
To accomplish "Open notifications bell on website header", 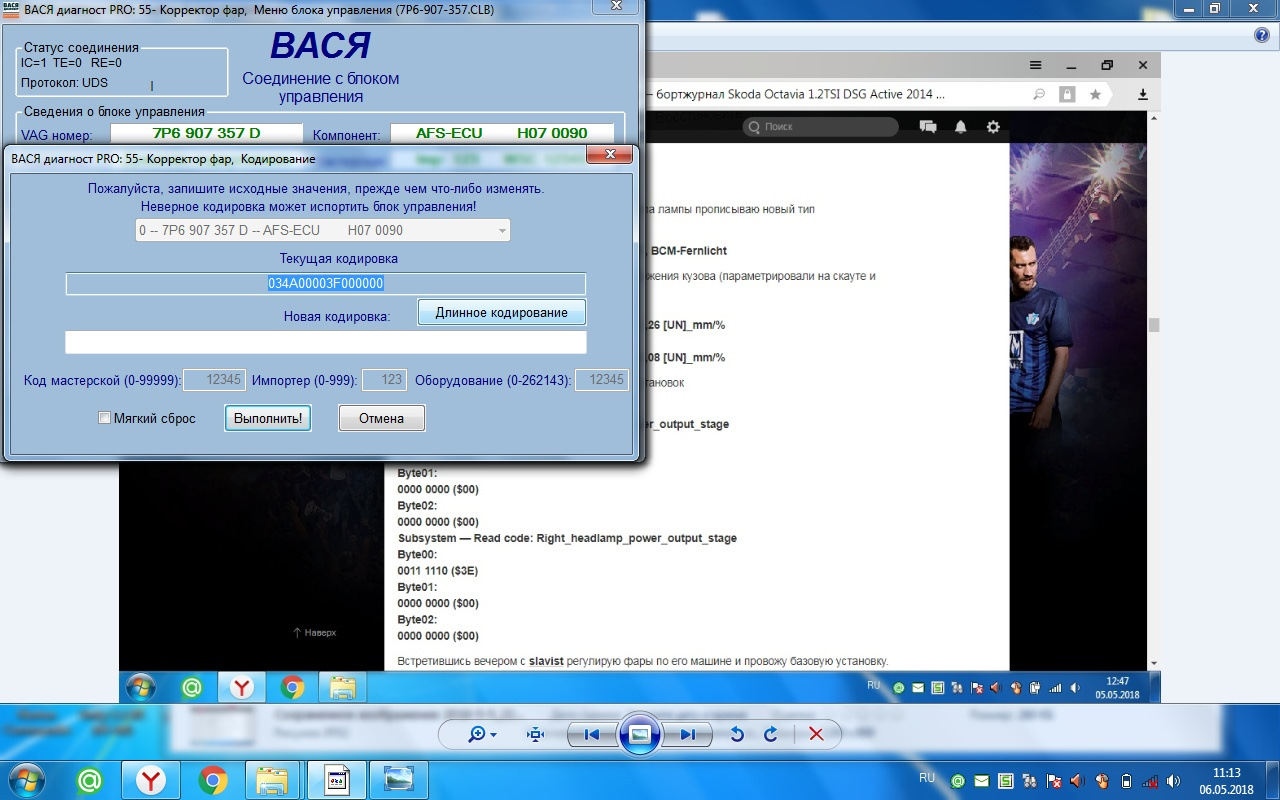I will pos(961,127).
